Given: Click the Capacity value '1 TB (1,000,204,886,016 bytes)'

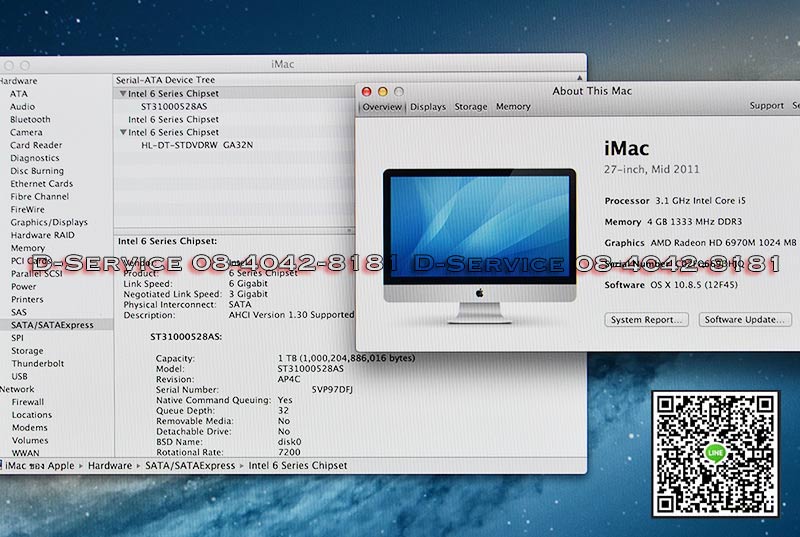Looking at the screenshot, I should (346, 358).
